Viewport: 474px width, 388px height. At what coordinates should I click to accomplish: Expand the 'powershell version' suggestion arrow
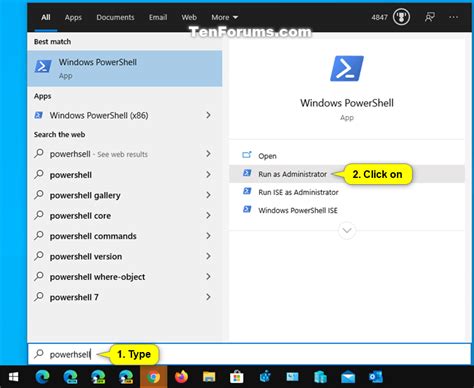(x=208, y=256)
